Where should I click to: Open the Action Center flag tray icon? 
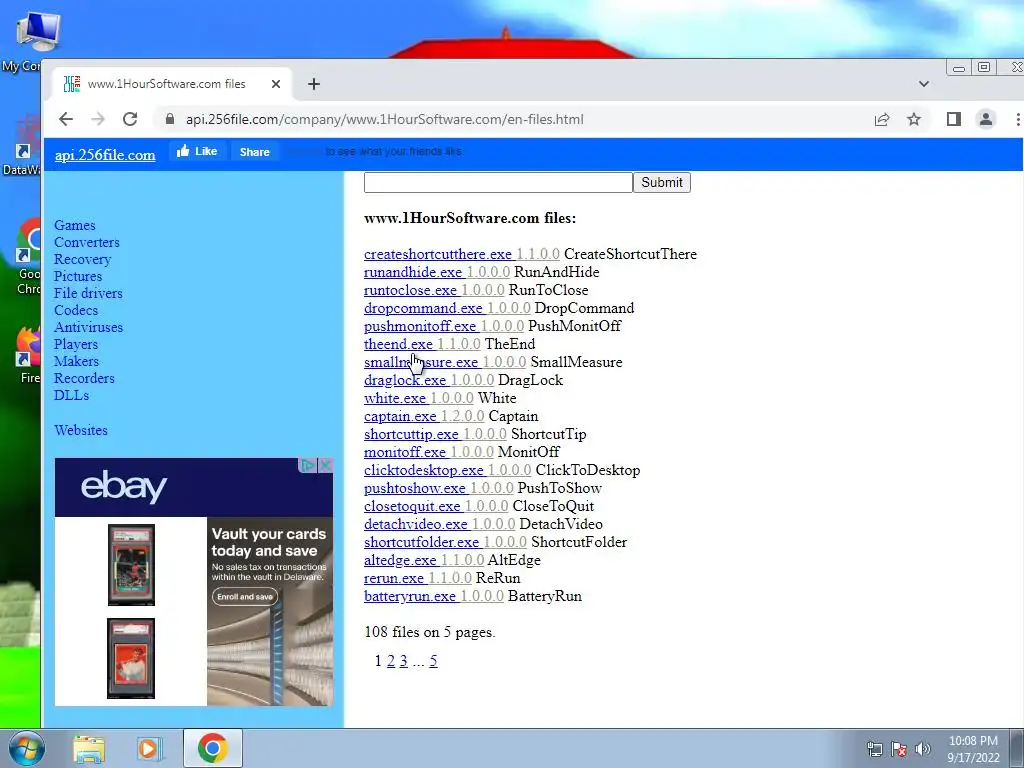899,749
